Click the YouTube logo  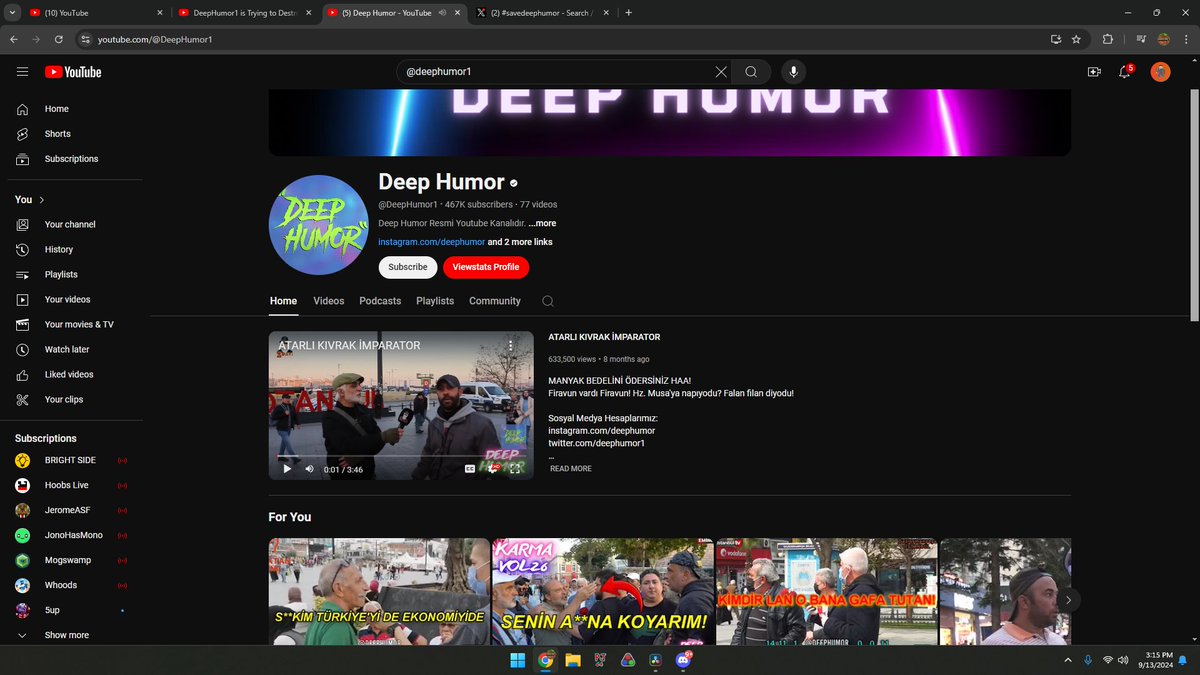pyautogui.click(x=73, y=72)
